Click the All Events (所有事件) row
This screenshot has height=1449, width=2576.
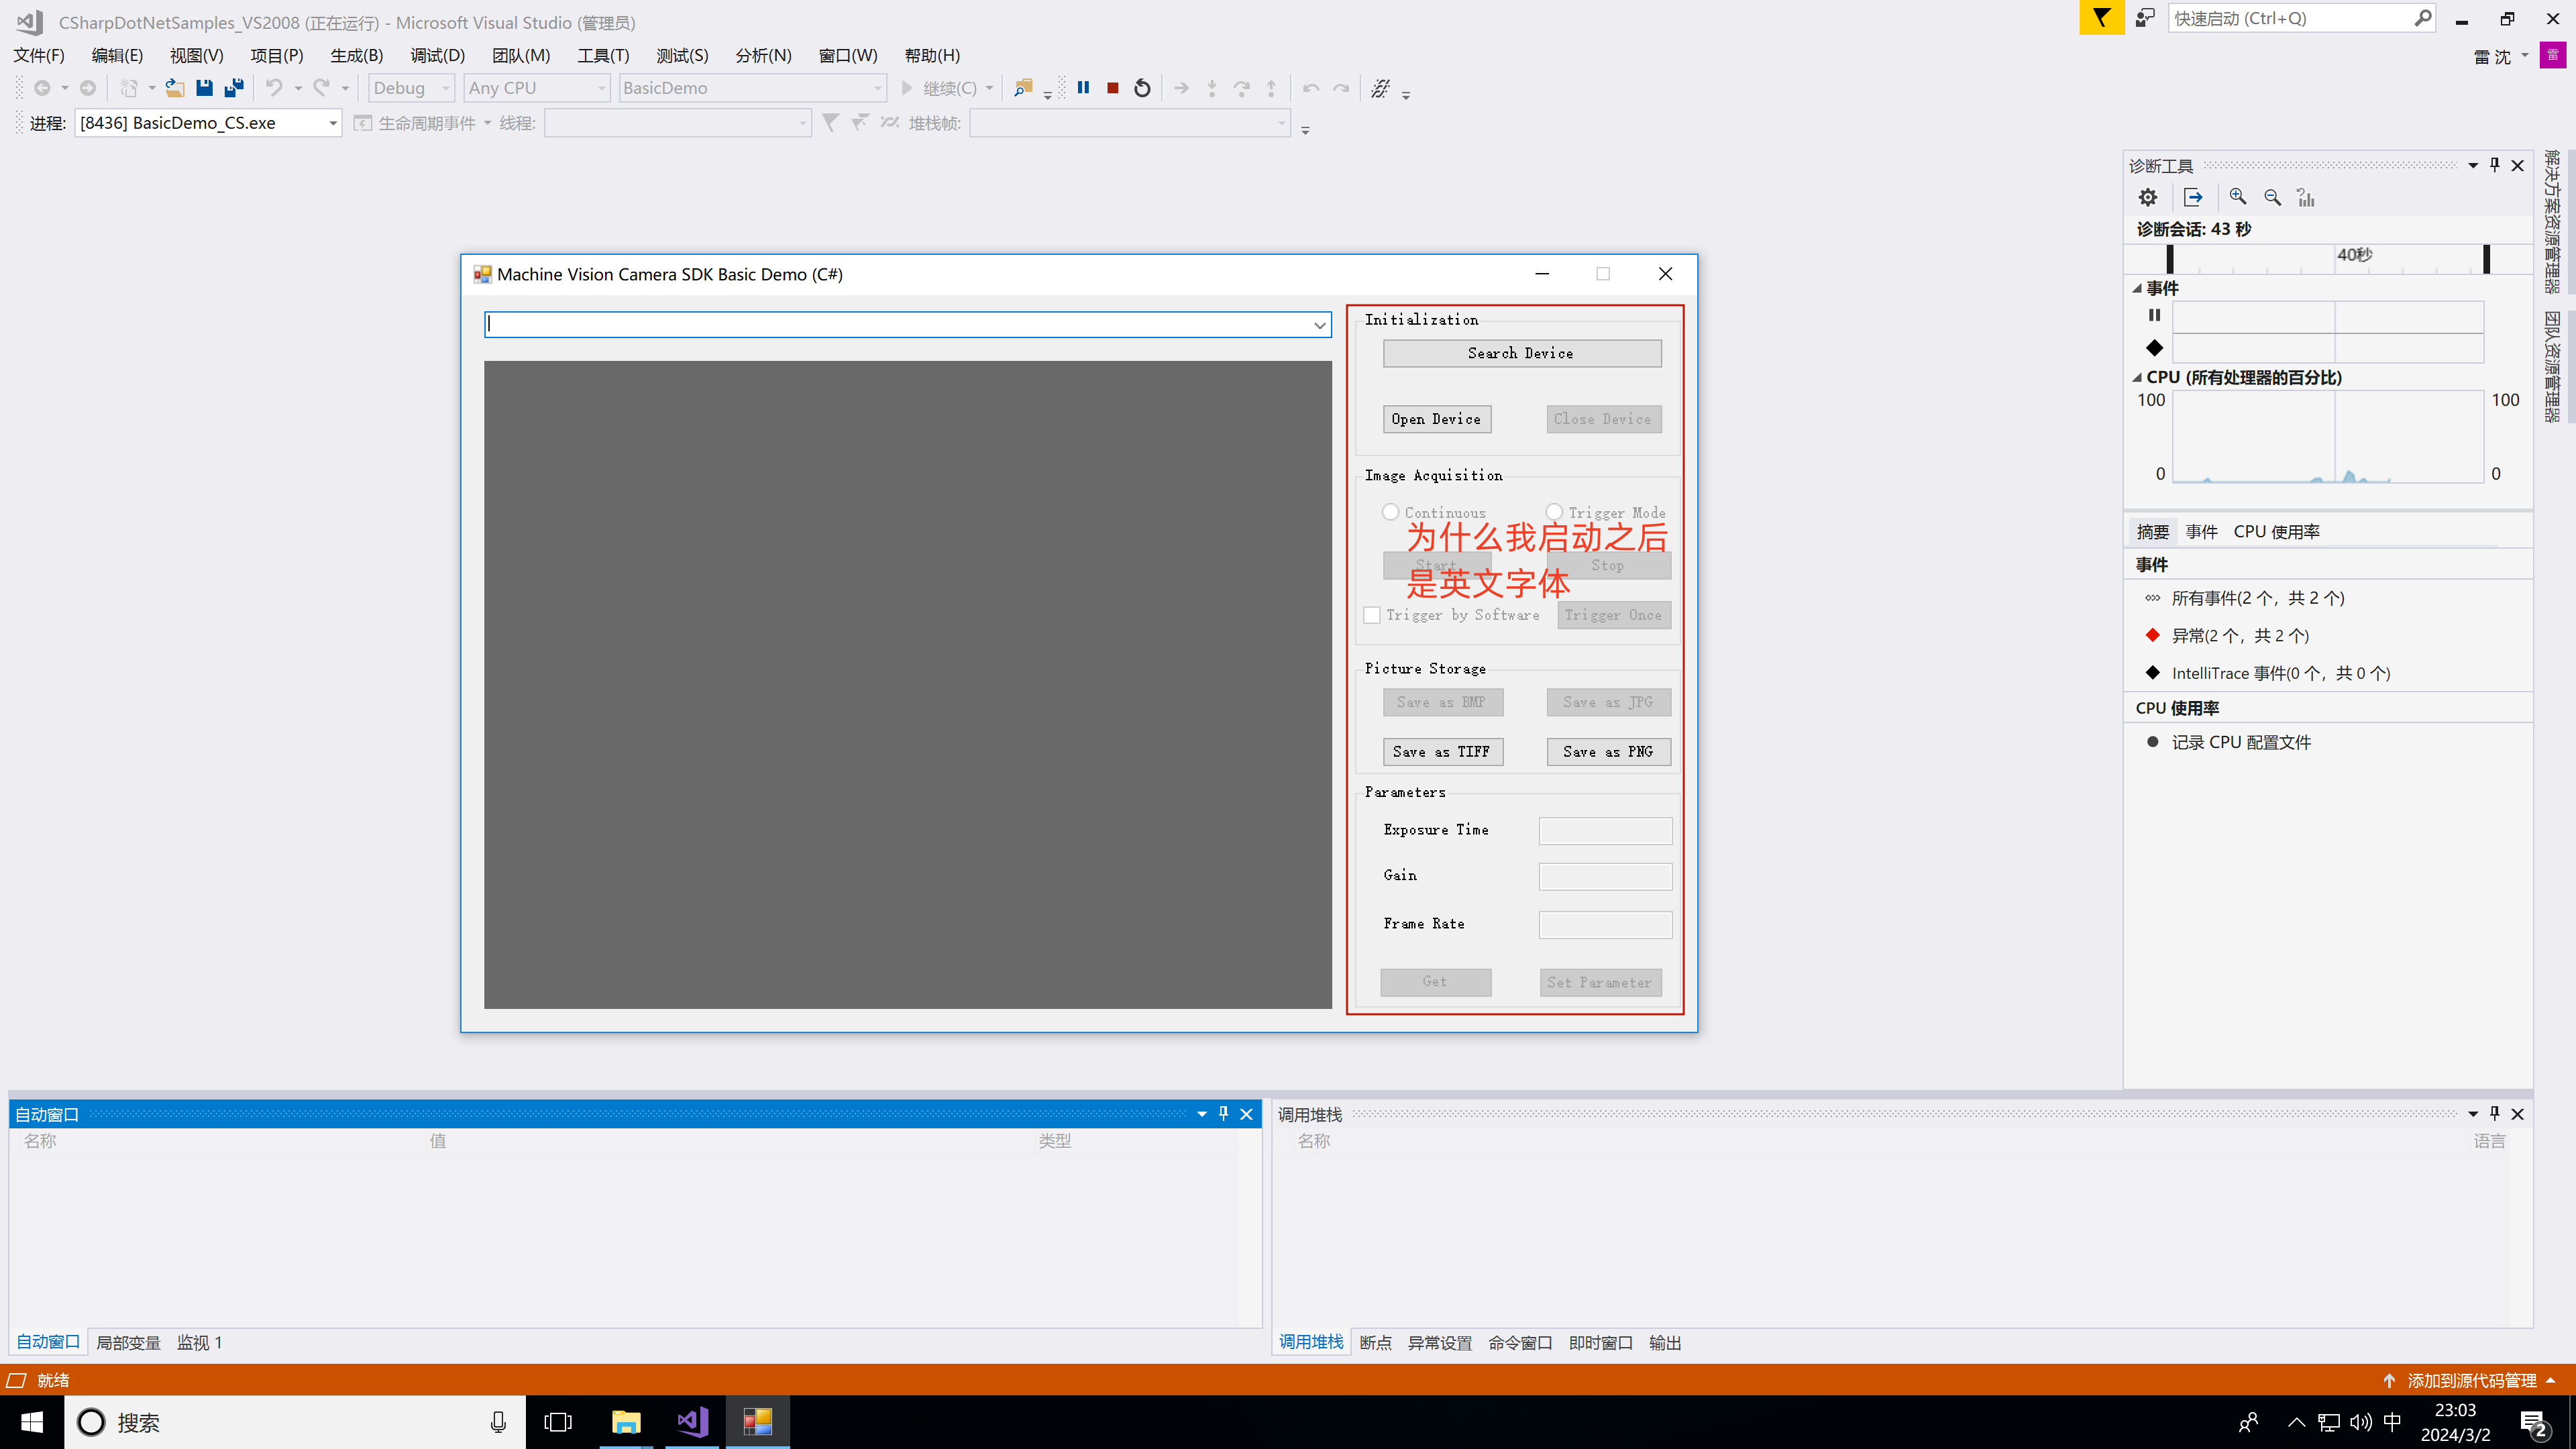2258,598
